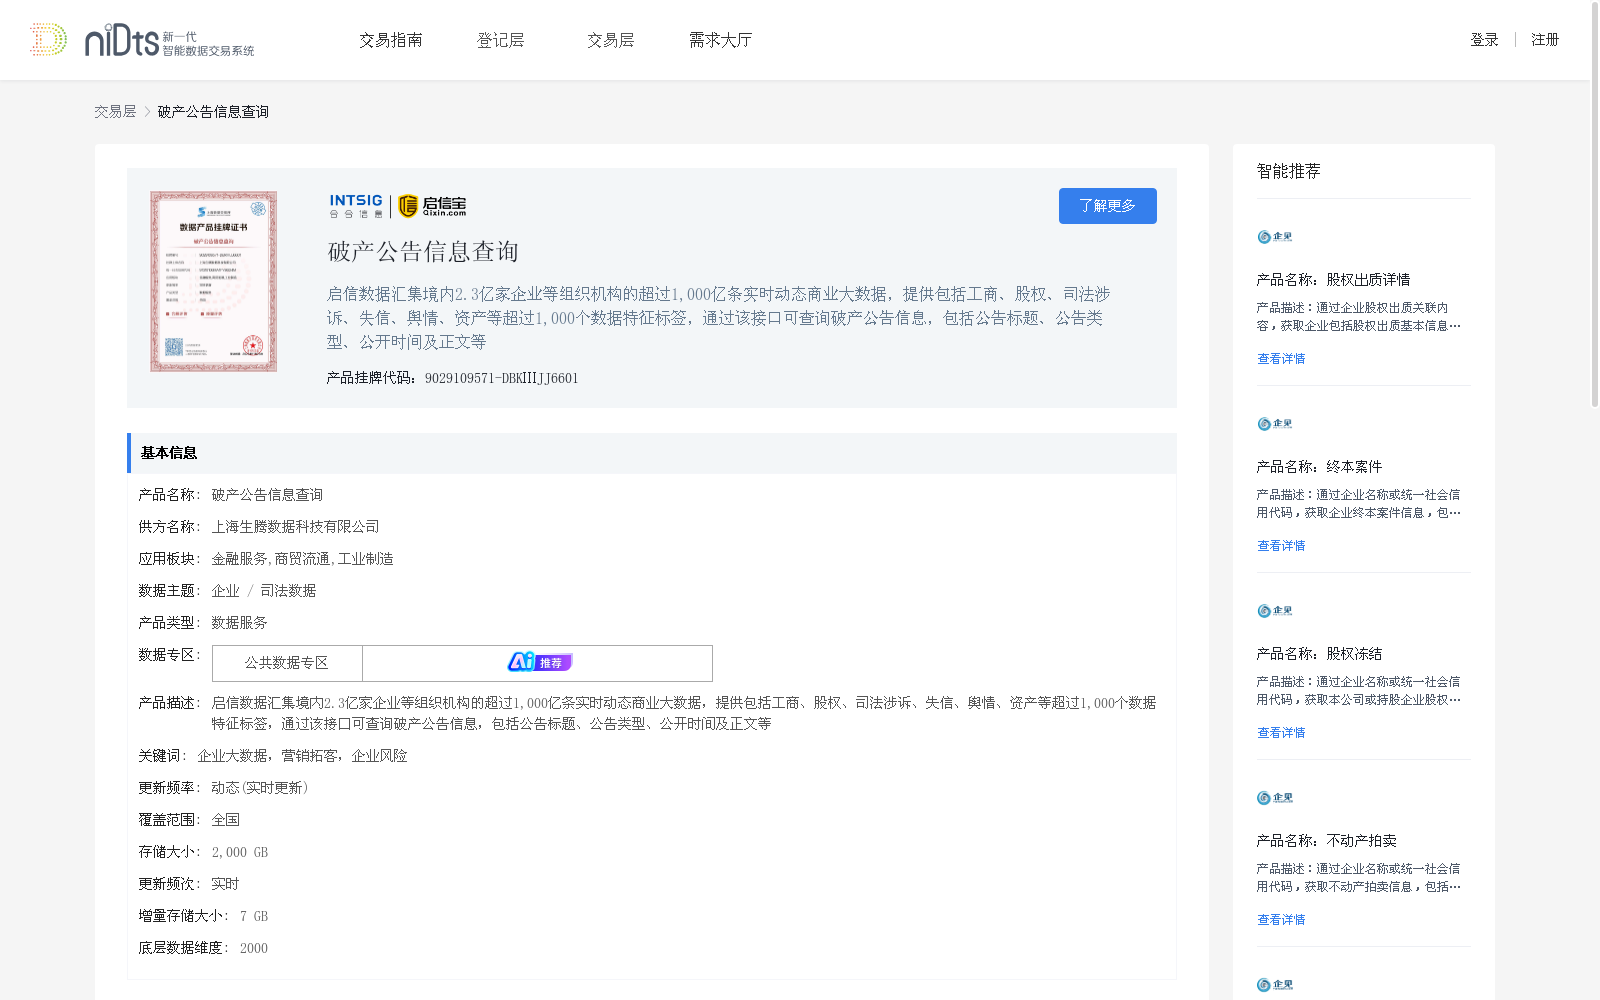
Task: Select 更新频次 value 实时
Action: tap(225, 884)
